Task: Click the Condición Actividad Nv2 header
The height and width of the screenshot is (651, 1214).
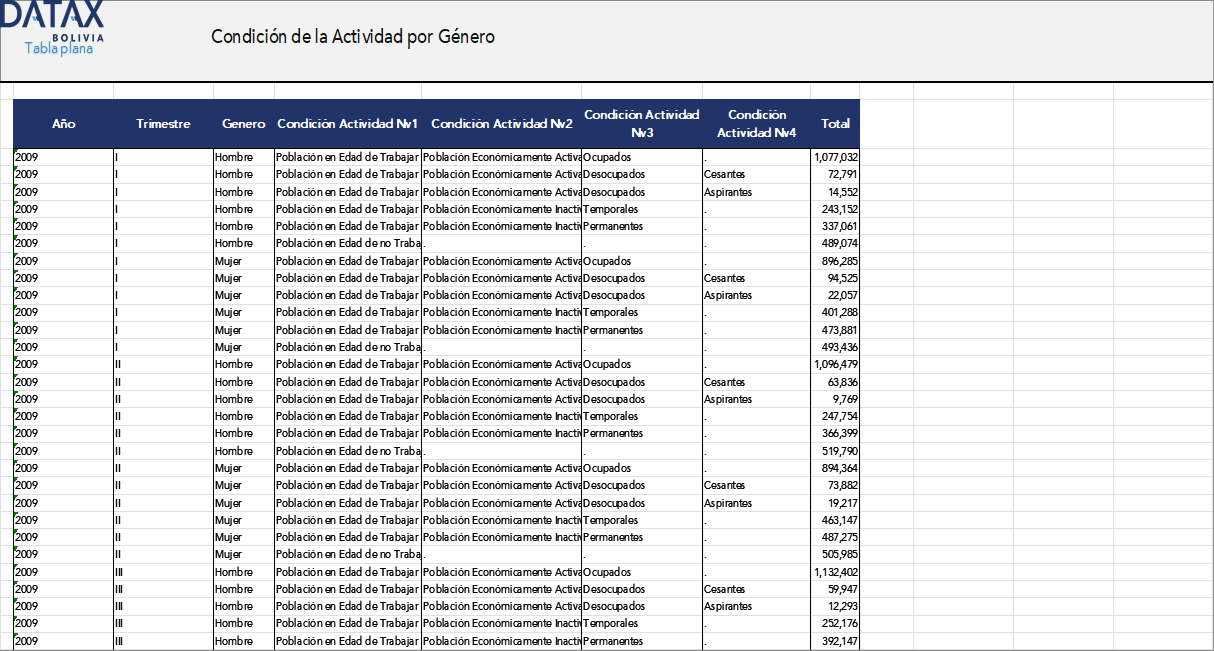Action: [501, 124]
